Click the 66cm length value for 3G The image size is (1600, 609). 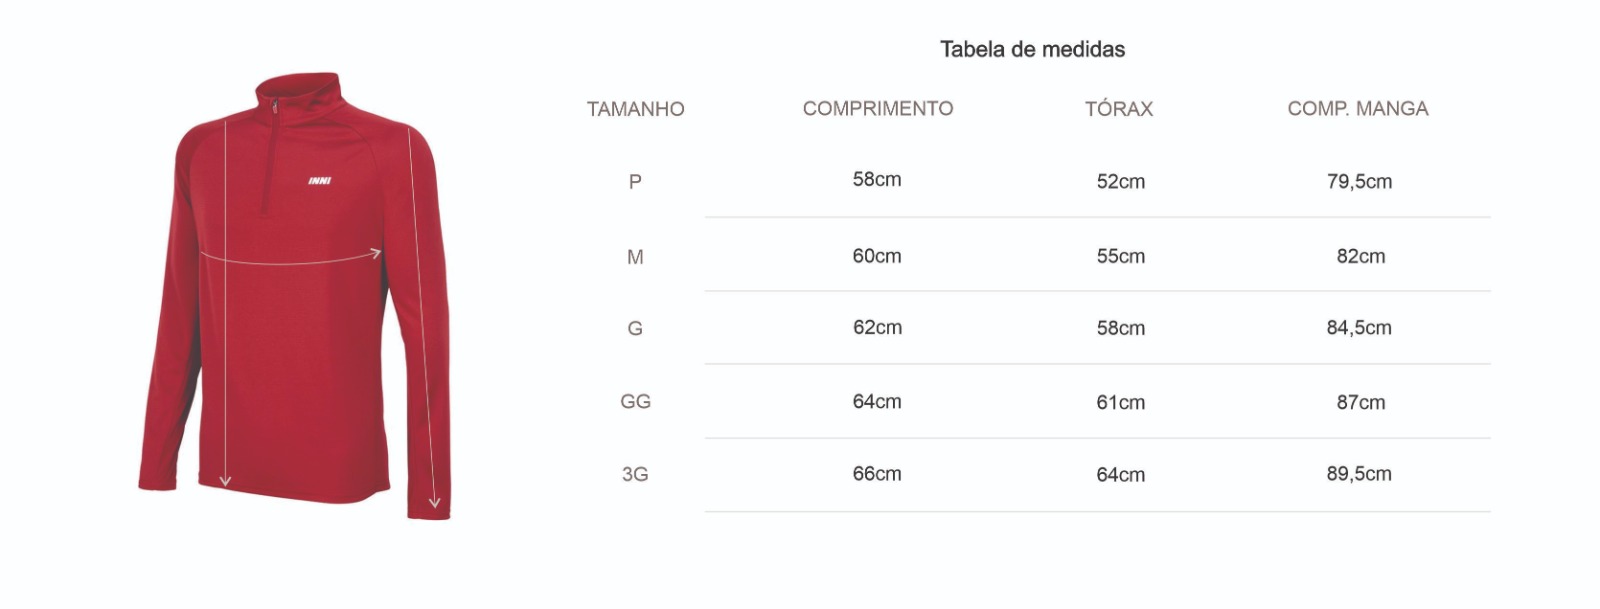click(876, 473)
